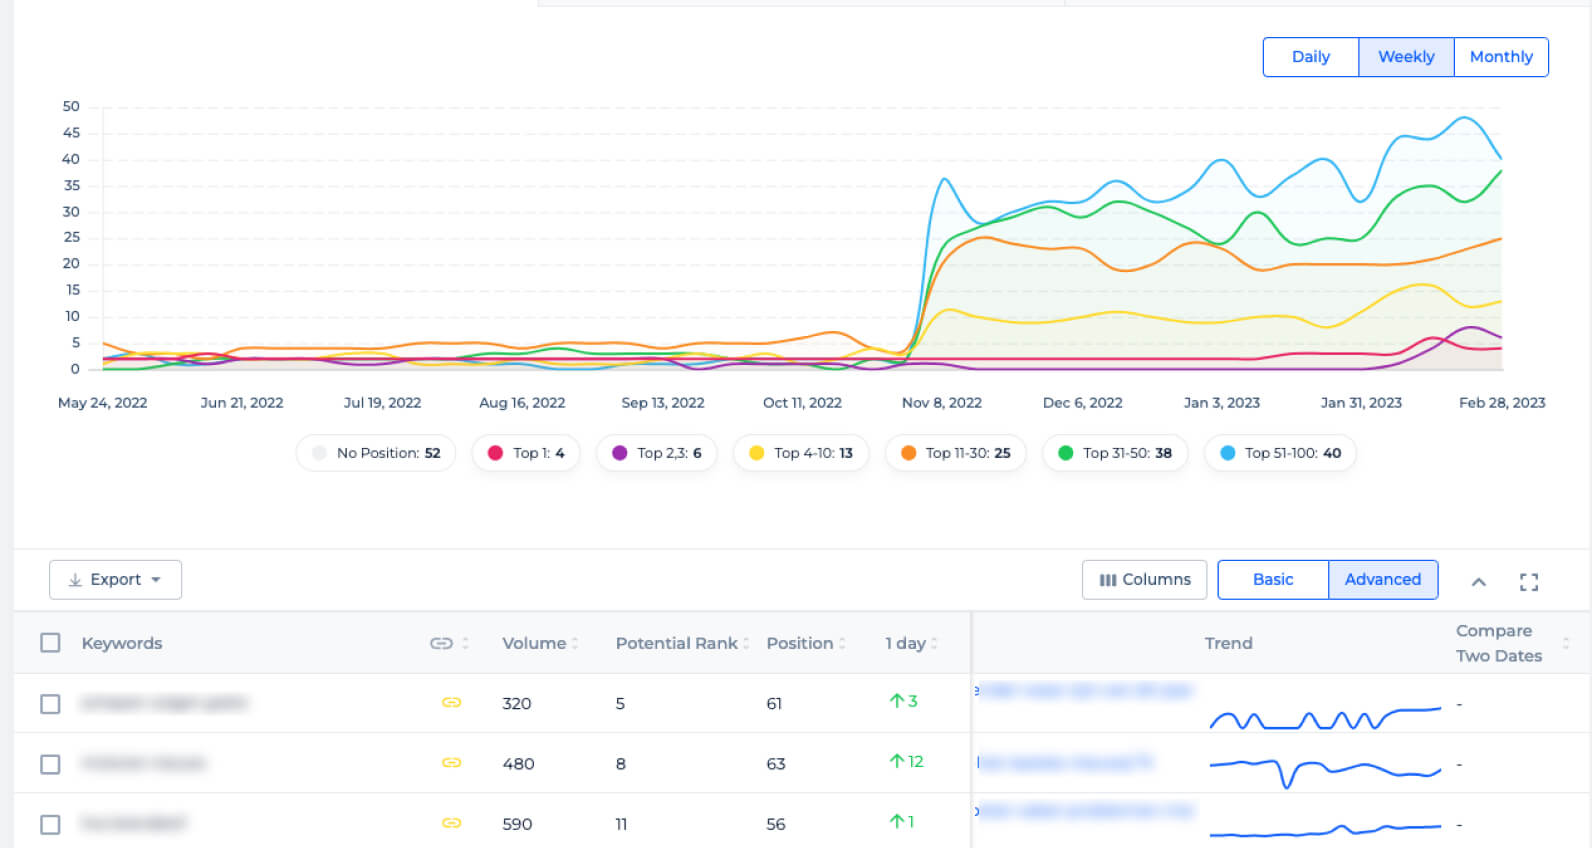The height and width of the screenshot is (848, 1592).
Task: Click the up 12 change value
Action: pos(906,761)
